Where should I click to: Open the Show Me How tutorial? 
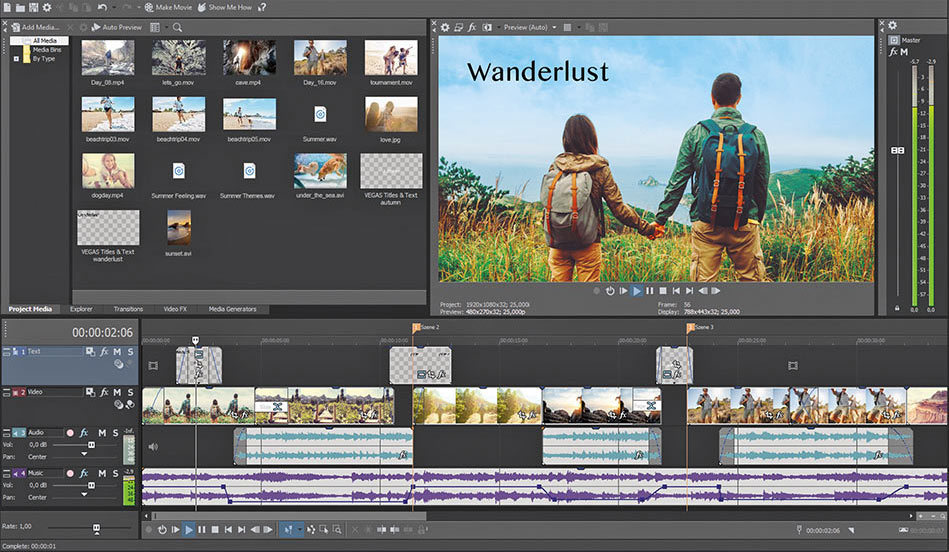[230, 7]
